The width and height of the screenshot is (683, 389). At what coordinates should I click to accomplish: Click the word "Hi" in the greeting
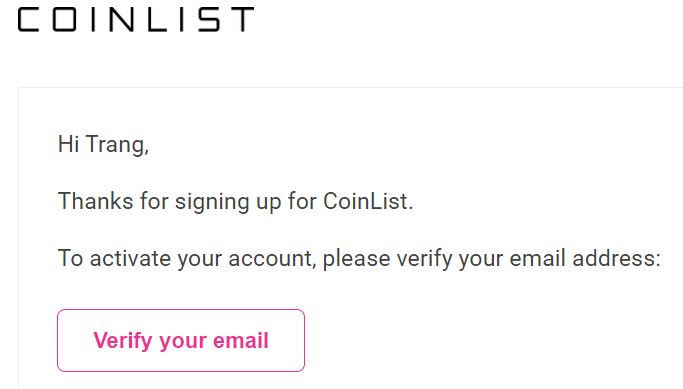(68, 144)
